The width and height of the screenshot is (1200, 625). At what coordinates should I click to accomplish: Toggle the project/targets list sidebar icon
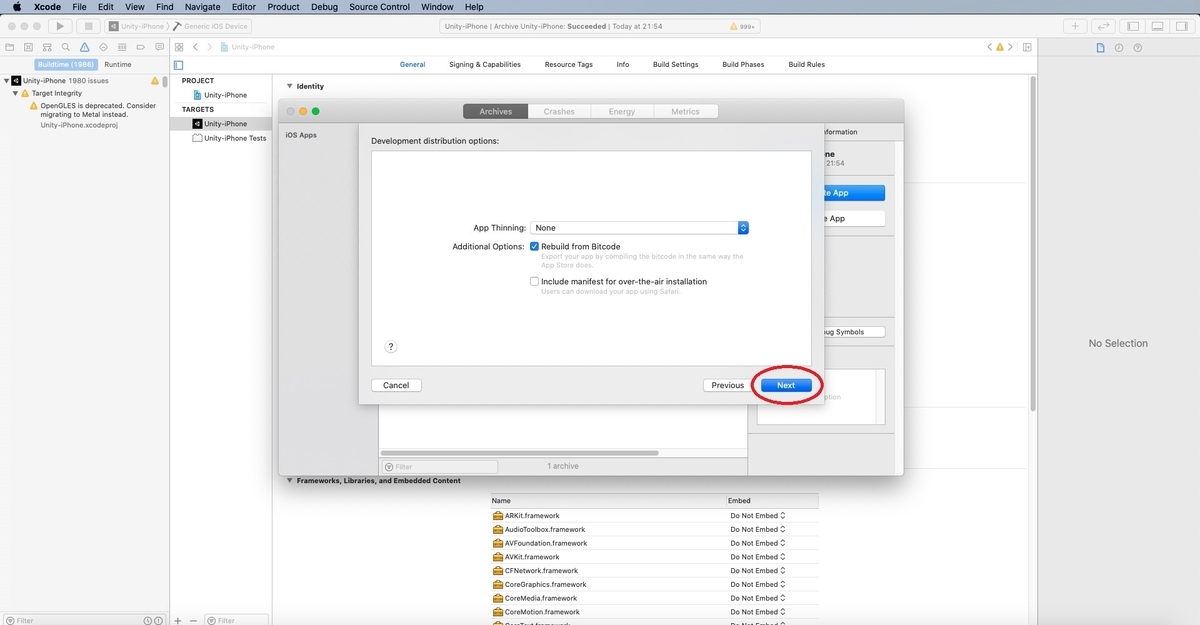[x=179, y=65]
